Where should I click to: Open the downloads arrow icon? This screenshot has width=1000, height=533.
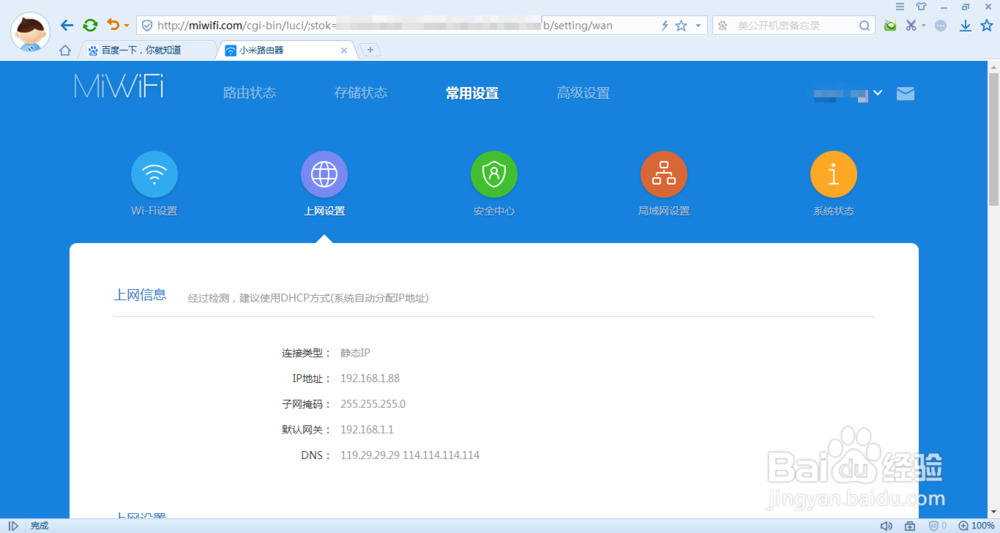click(966, 26)
